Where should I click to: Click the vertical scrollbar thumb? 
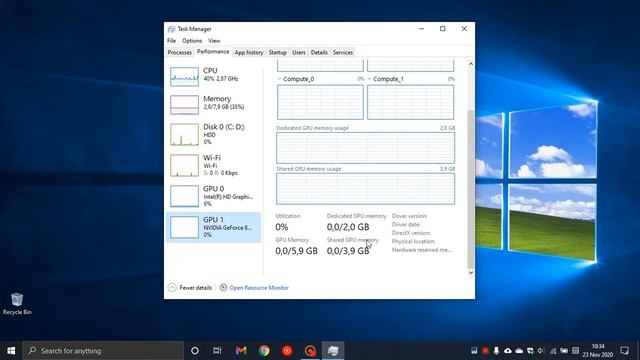click(471, 189)
